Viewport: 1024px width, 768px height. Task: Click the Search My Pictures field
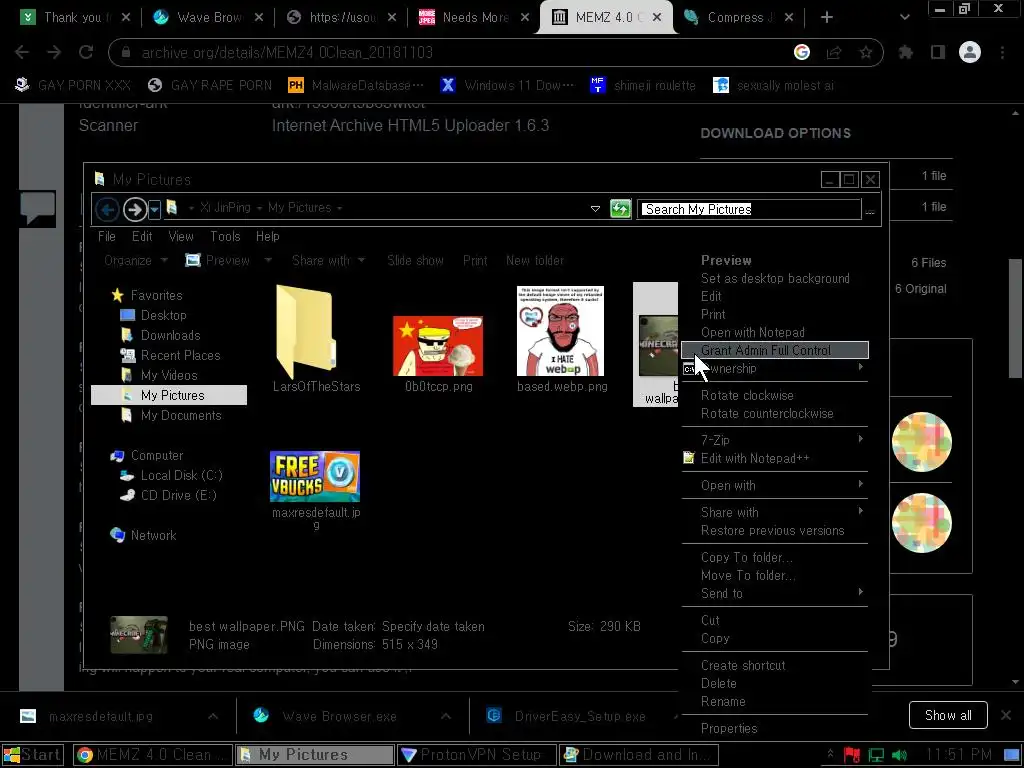[748, 209]
